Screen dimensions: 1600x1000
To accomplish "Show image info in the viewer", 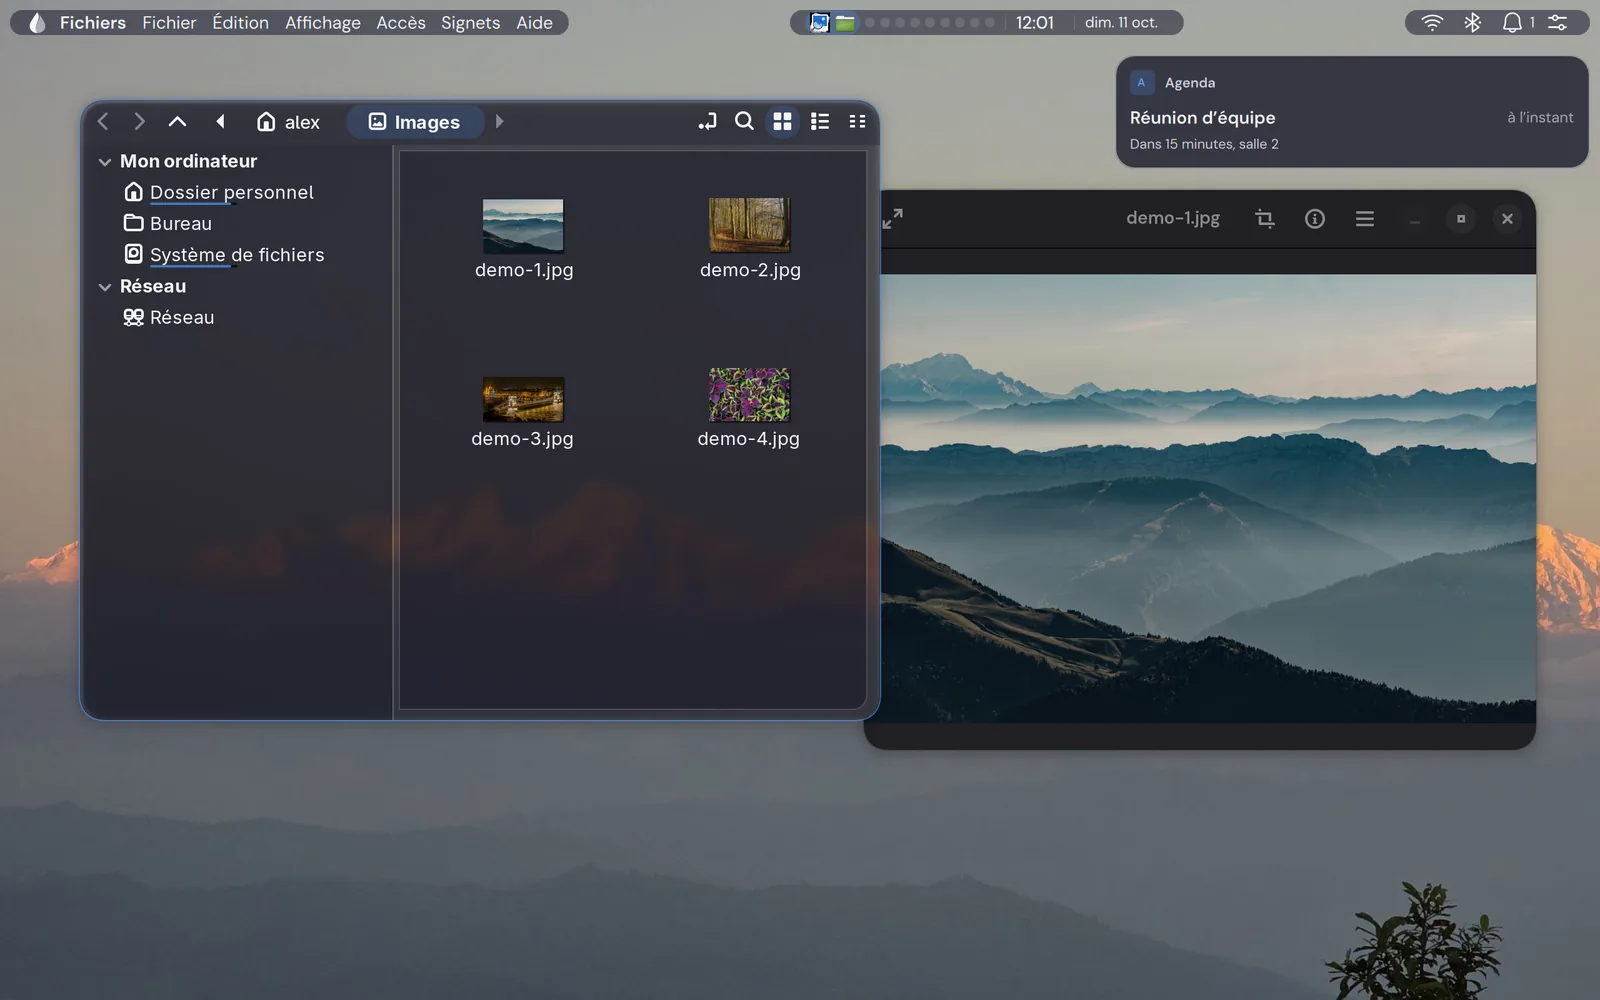I will [x=1315, y=218].
